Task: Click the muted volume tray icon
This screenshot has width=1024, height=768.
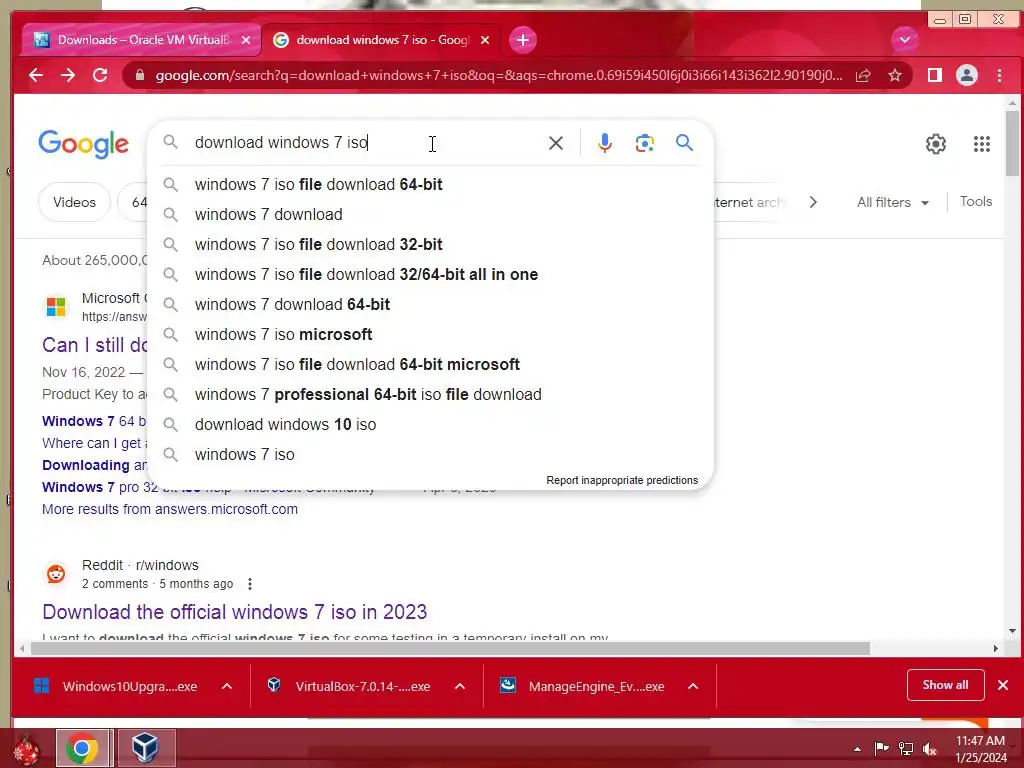Action: click(x=929, y=749)
